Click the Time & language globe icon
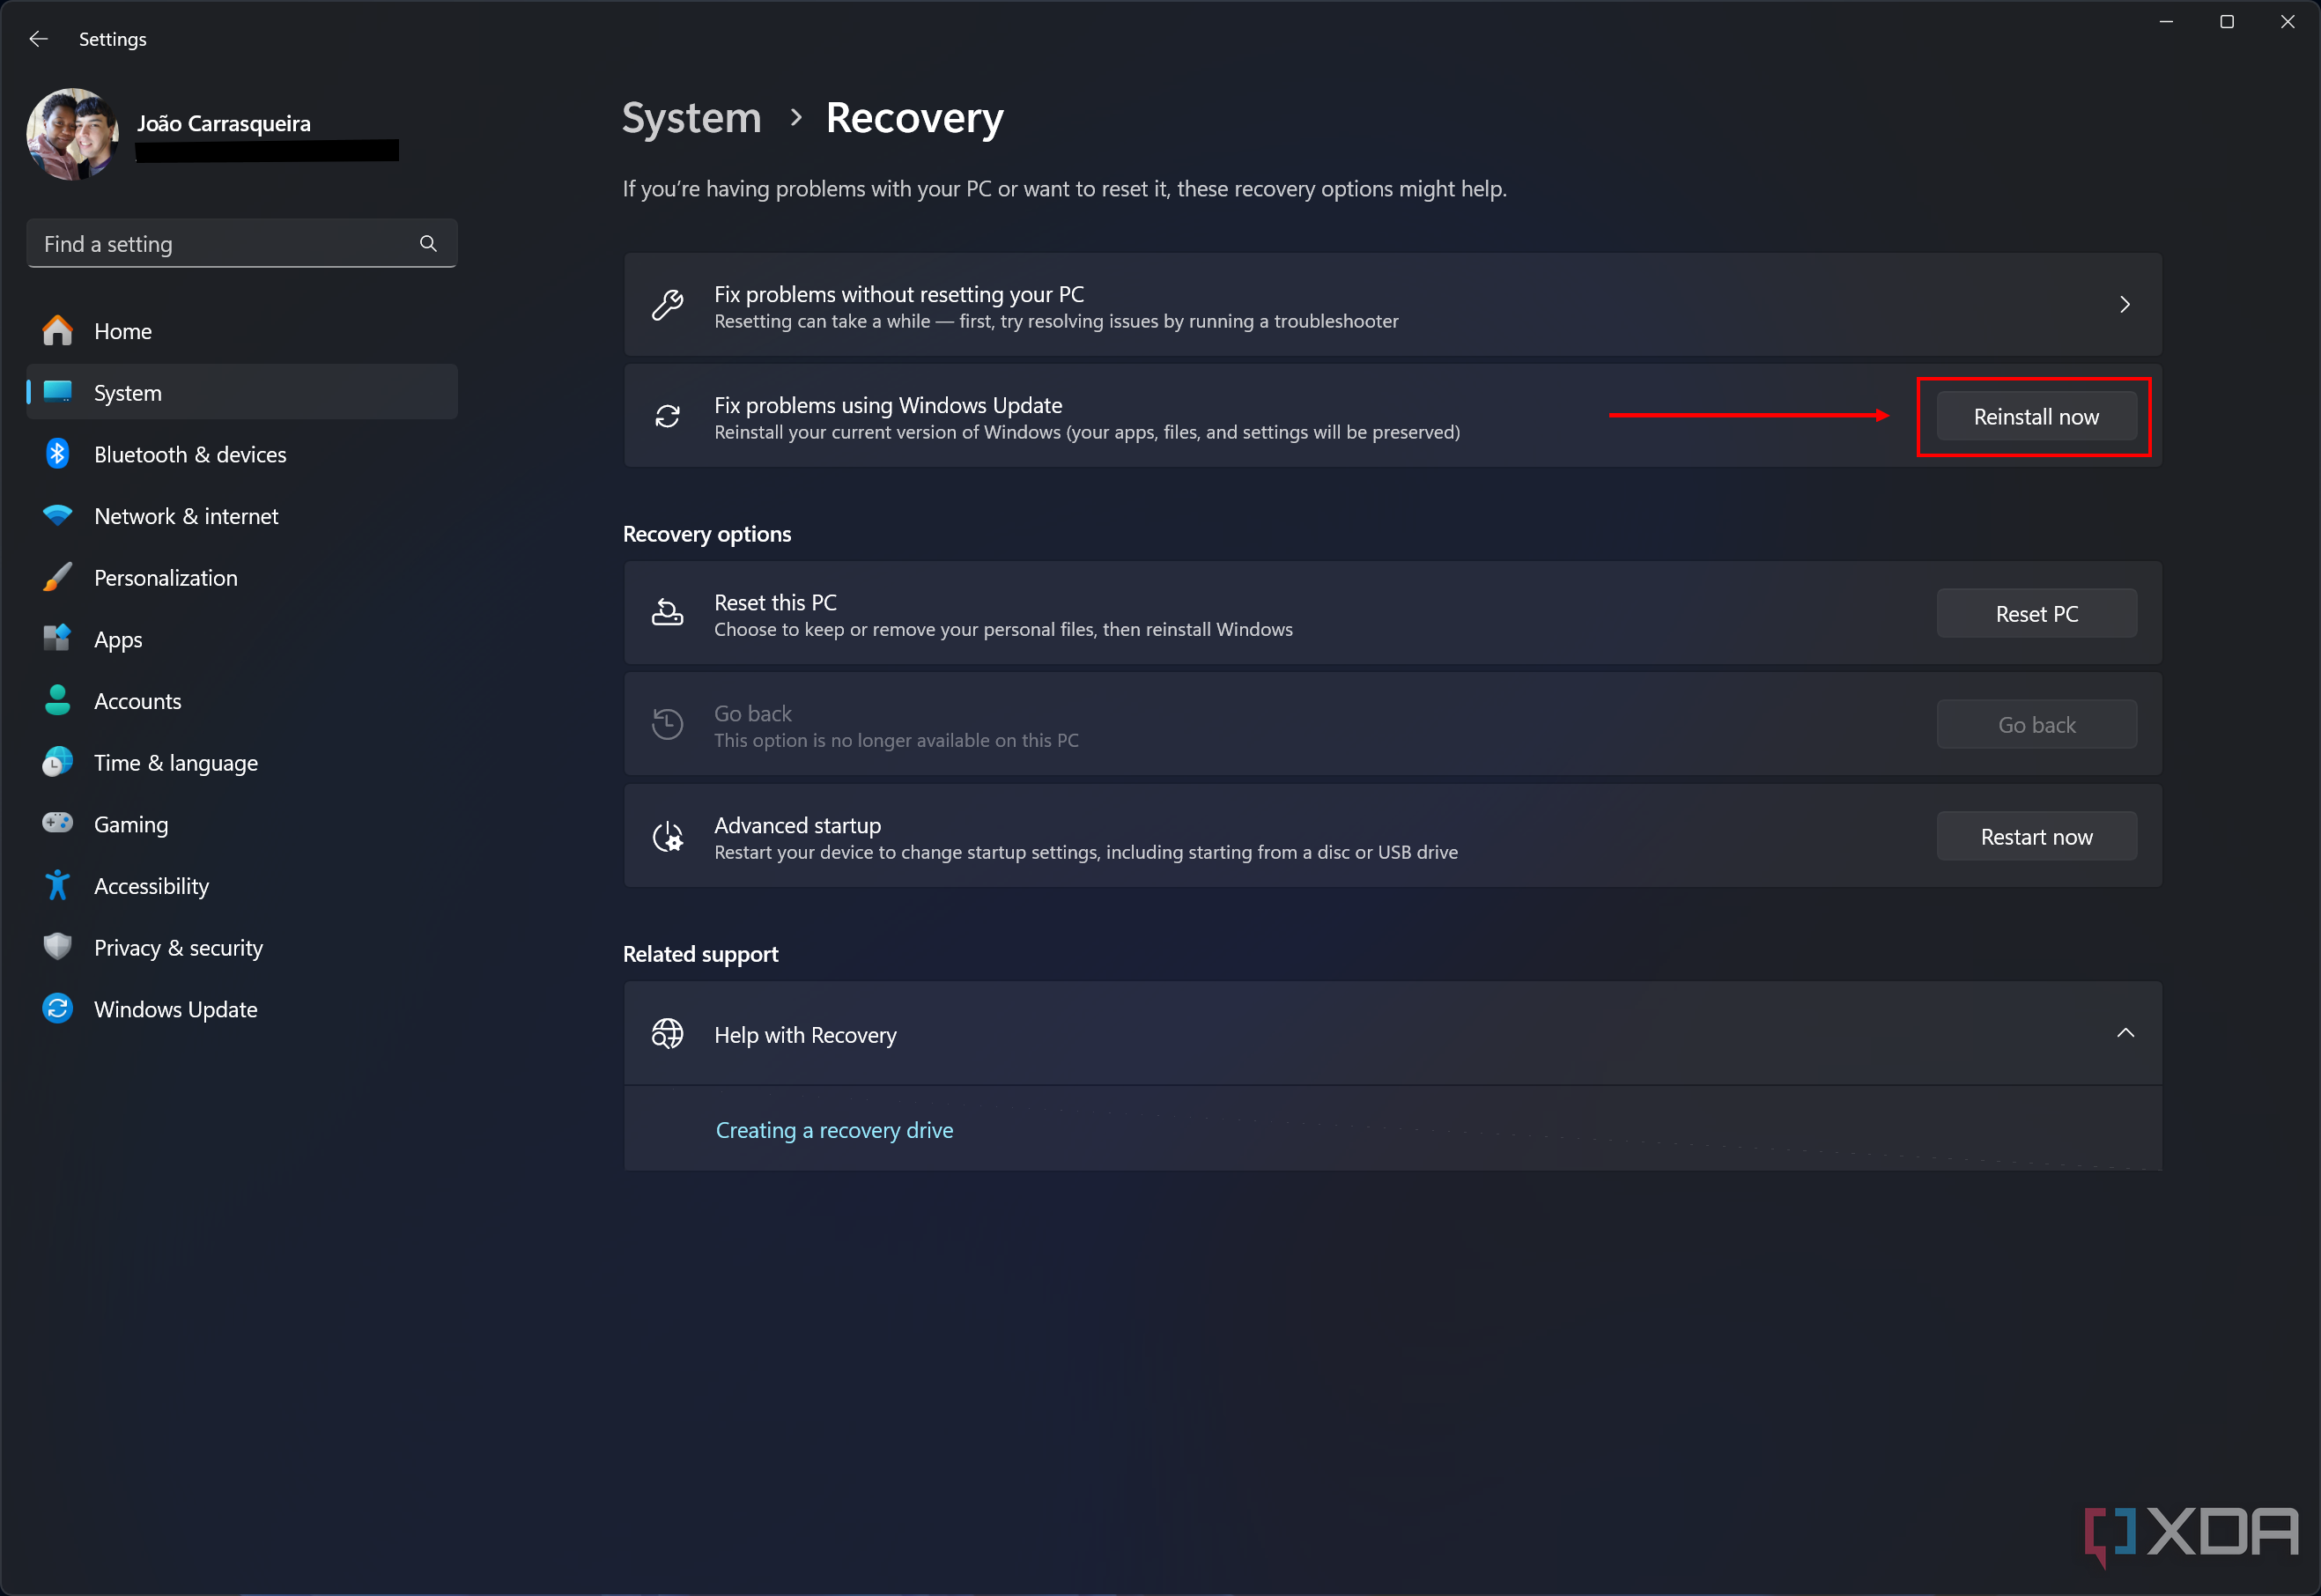The image size is (2321, 1596). [x=58, y=762]
